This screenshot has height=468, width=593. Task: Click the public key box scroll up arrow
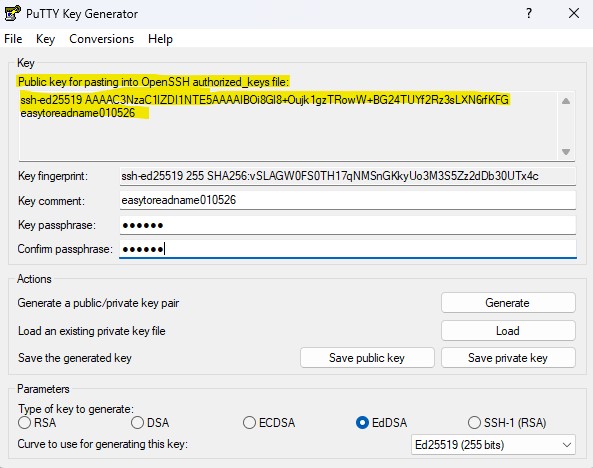566,101
